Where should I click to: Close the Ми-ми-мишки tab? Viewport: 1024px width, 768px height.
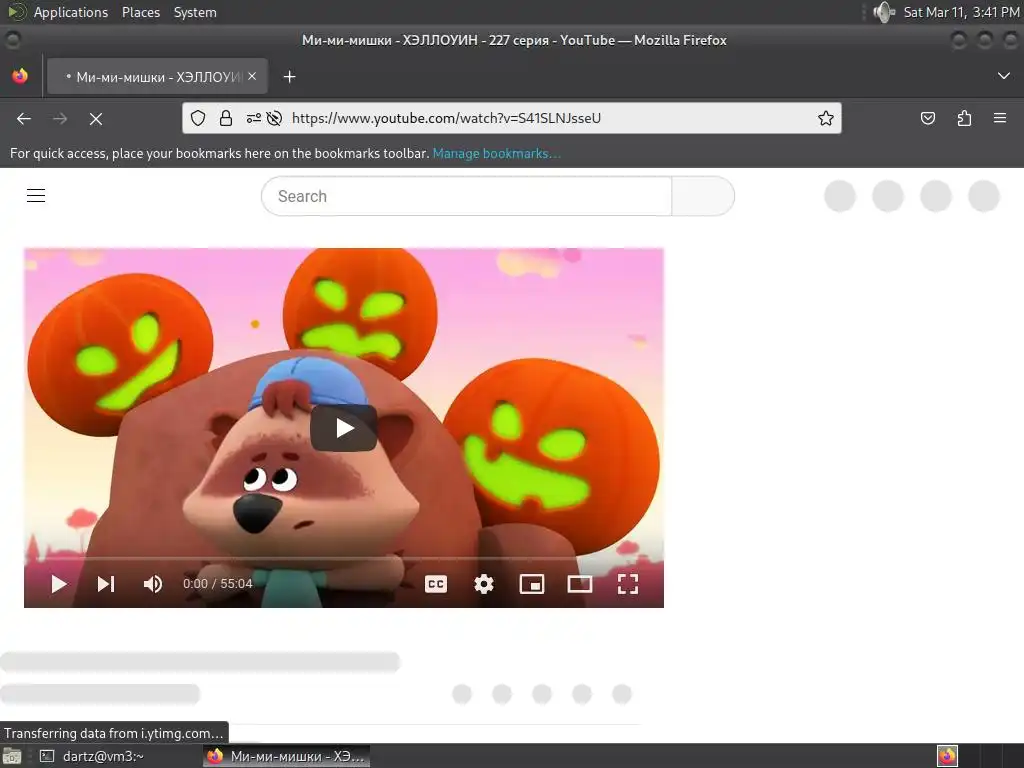click(252, 76)
